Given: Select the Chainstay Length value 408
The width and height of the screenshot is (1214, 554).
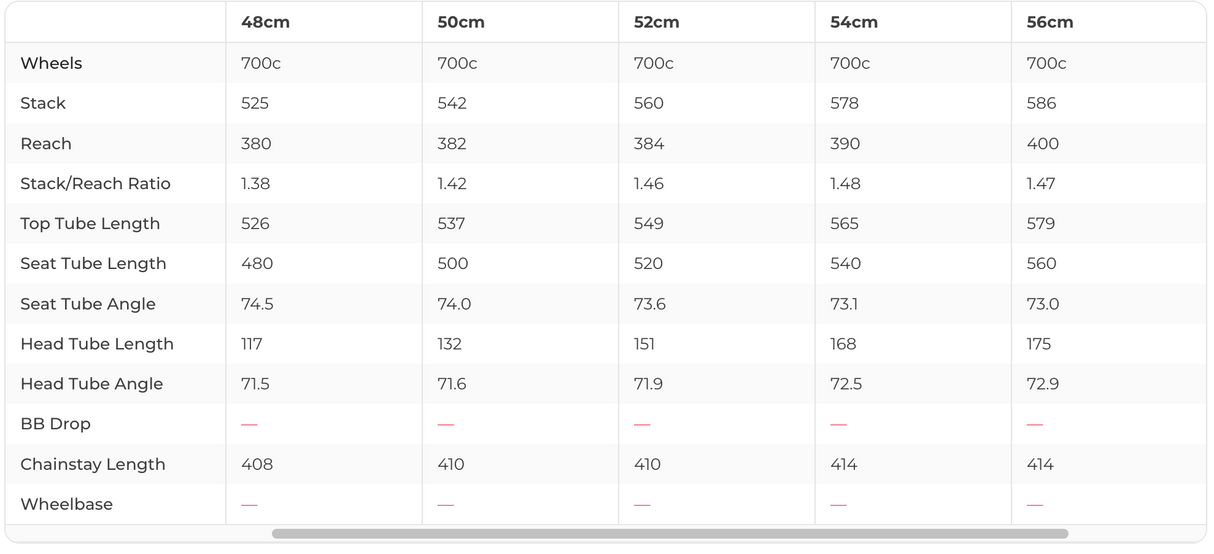Looking at the screenshot, I should [x=257, y=464].
